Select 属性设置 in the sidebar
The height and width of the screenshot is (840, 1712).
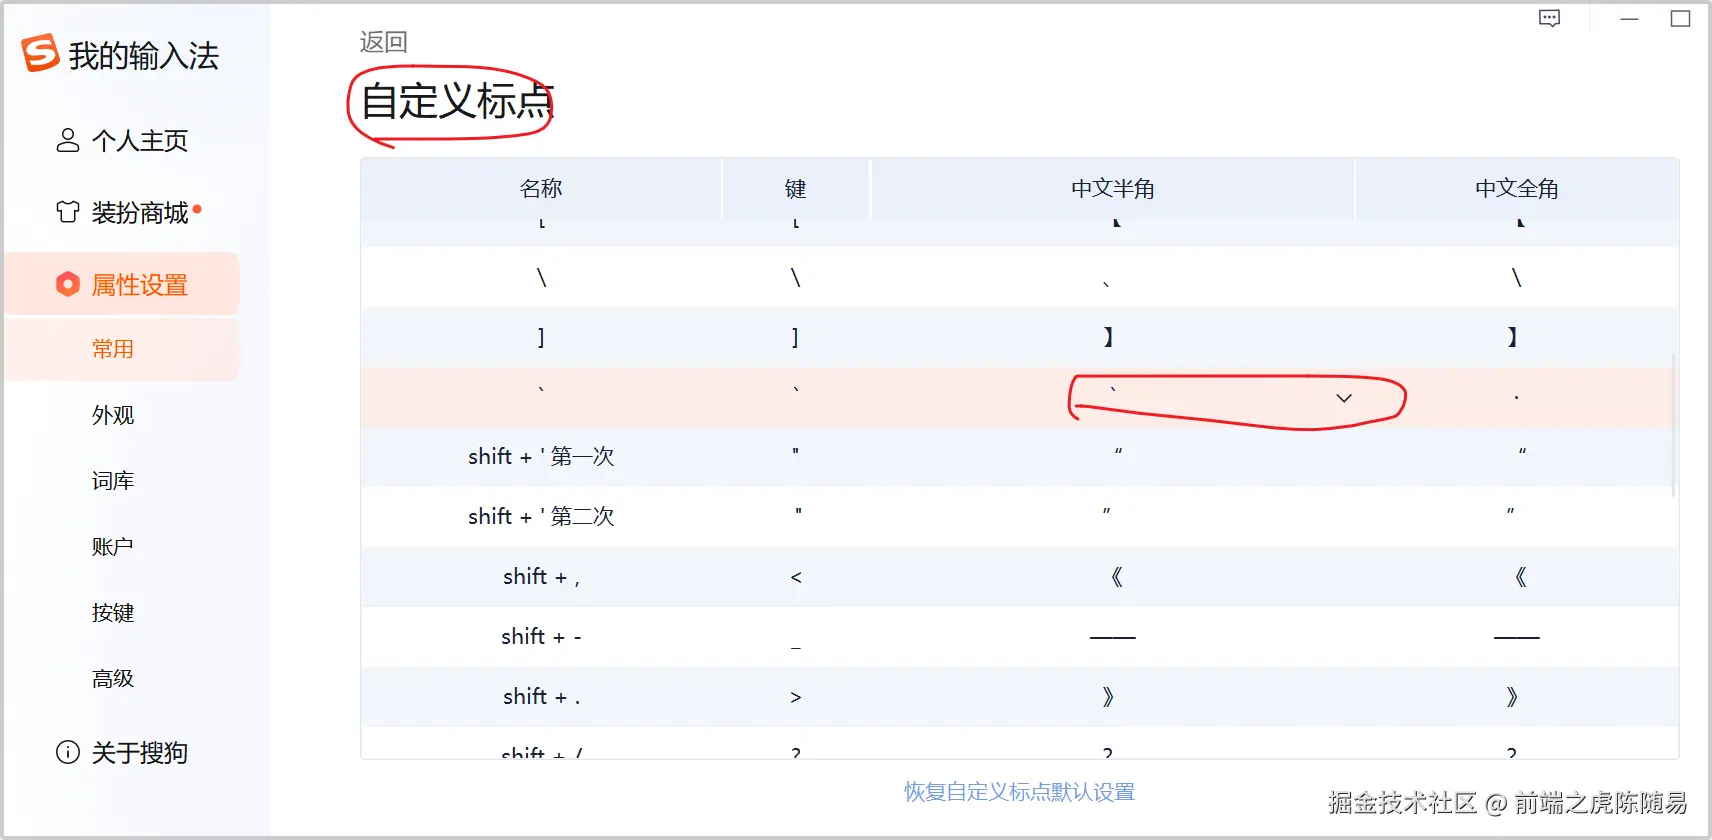coord(122,284)
